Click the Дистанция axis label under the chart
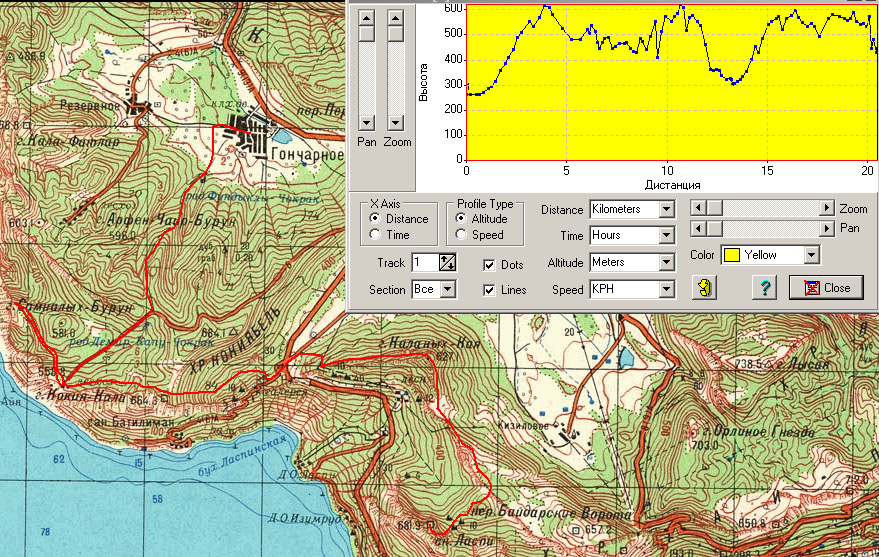 672,184
